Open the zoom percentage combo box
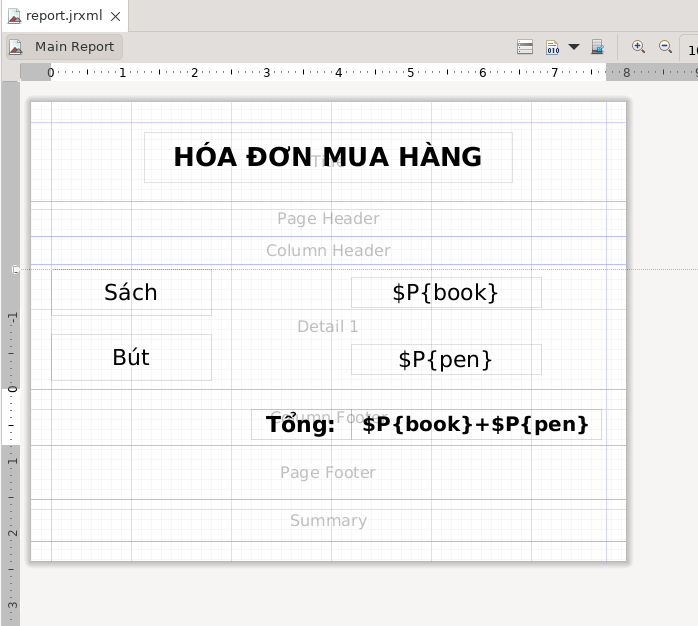 tap(690, 48)
